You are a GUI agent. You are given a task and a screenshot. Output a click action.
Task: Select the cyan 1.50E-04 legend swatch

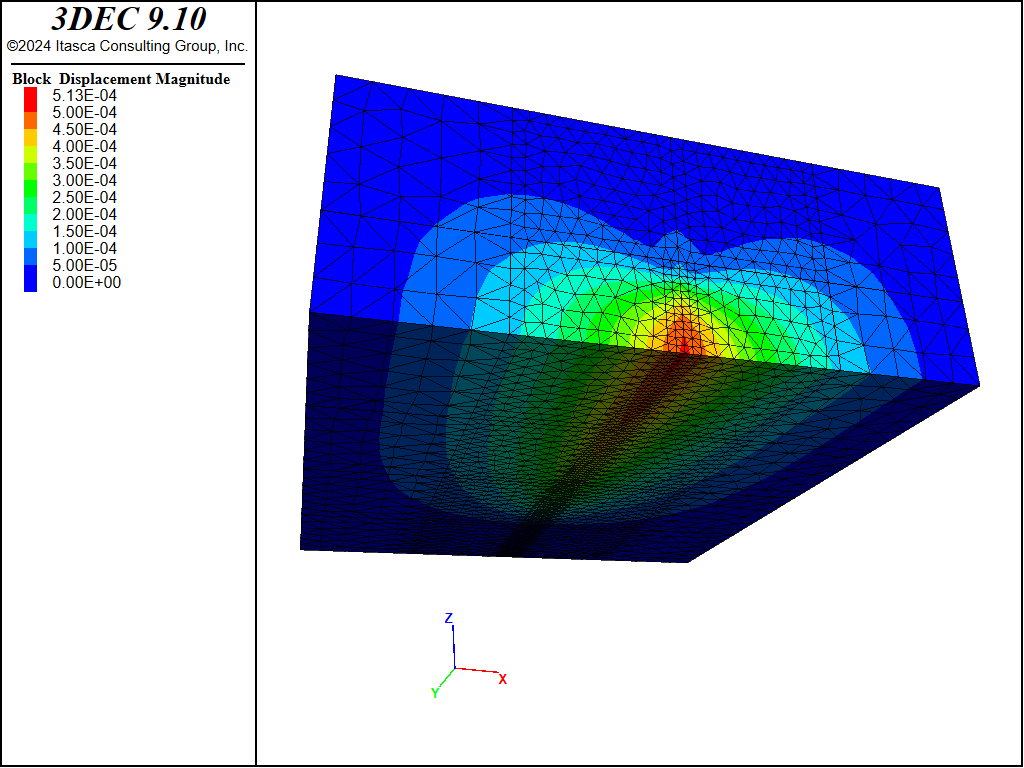31,231
